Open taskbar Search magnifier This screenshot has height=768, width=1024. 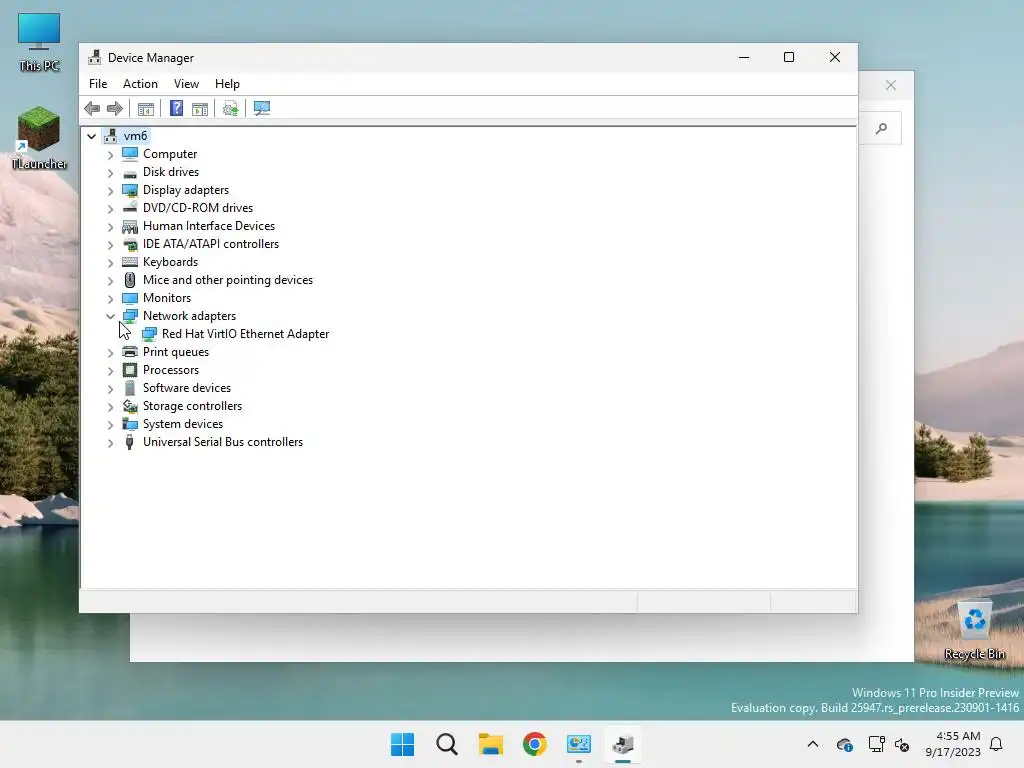click(x=447, y=744)
